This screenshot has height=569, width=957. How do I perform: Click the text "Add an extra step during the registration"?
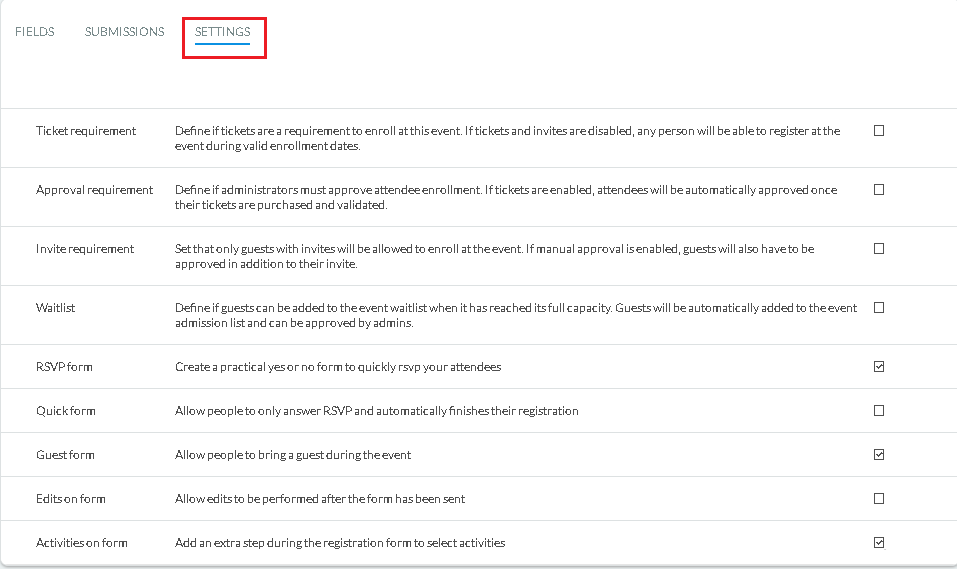[x=340, y=543]
